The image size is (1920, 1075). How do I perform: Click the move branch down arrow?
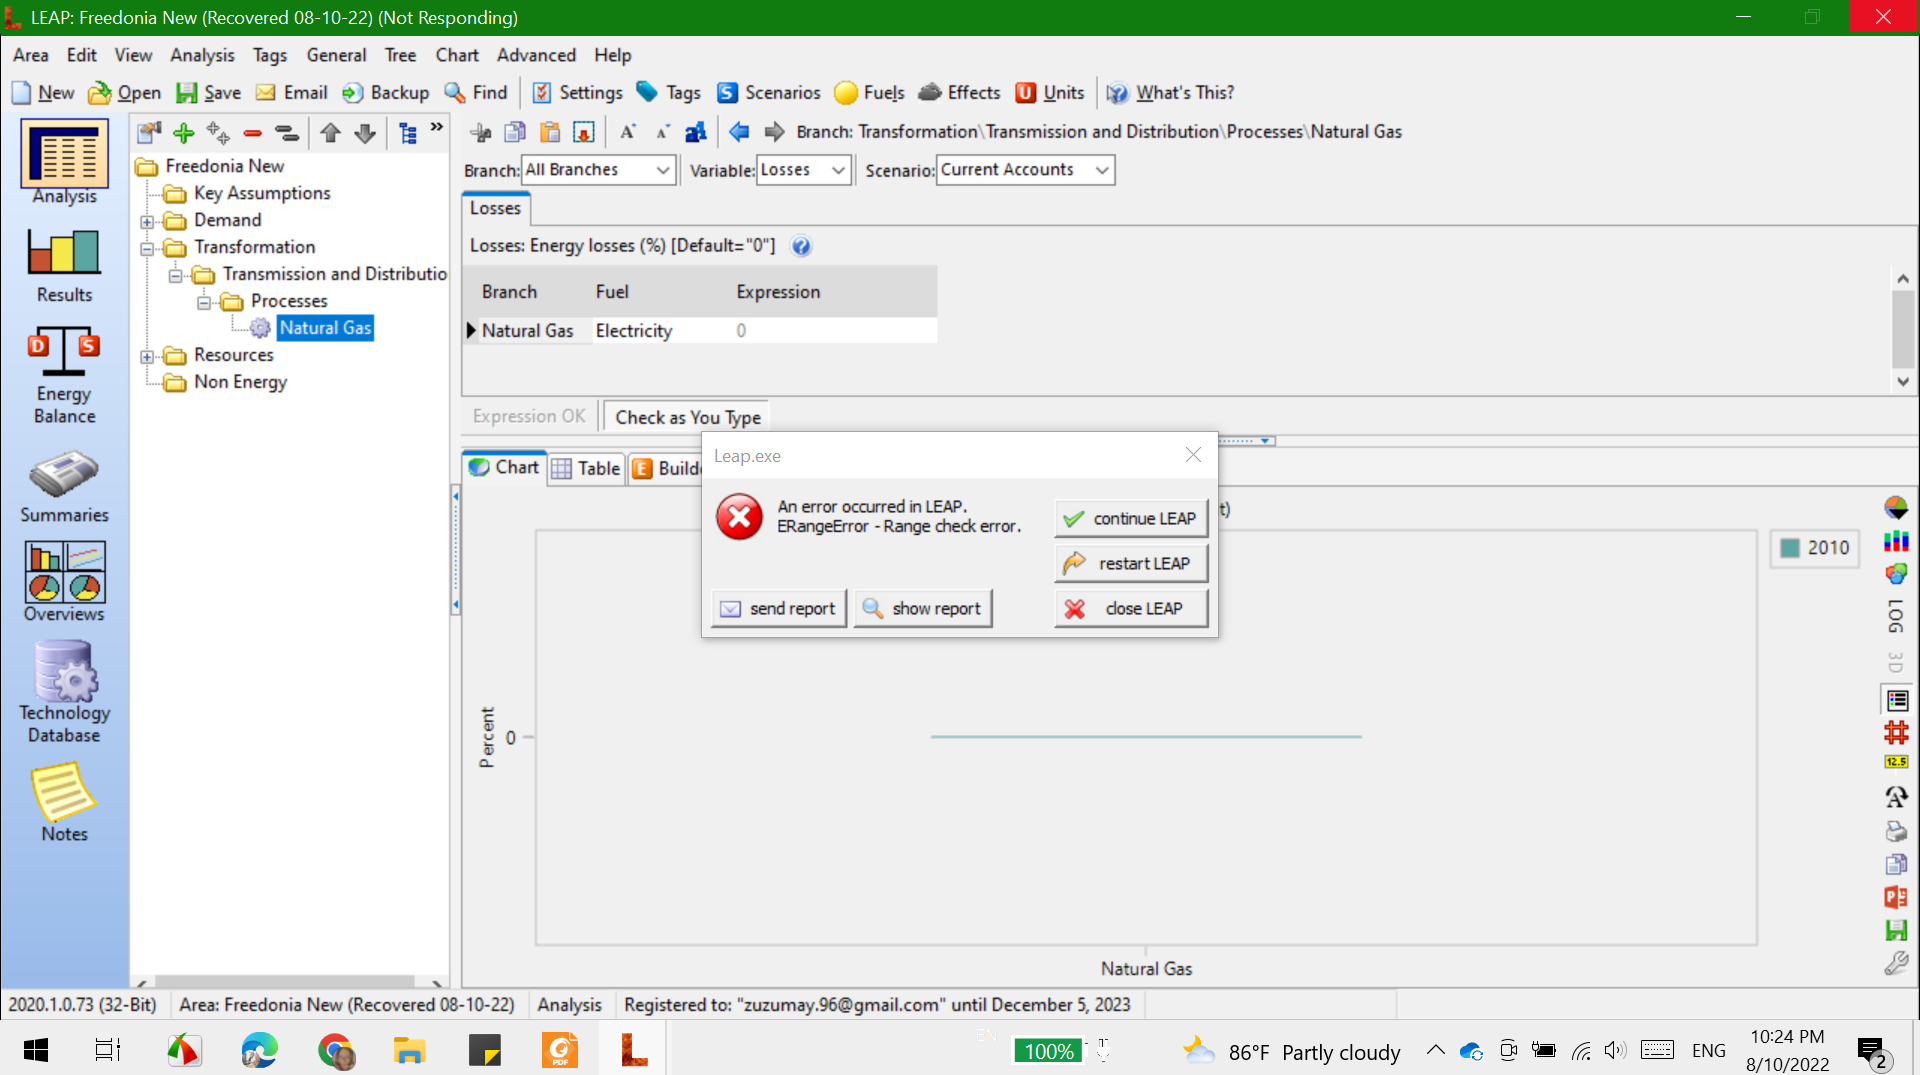click(x=365, y=132)
